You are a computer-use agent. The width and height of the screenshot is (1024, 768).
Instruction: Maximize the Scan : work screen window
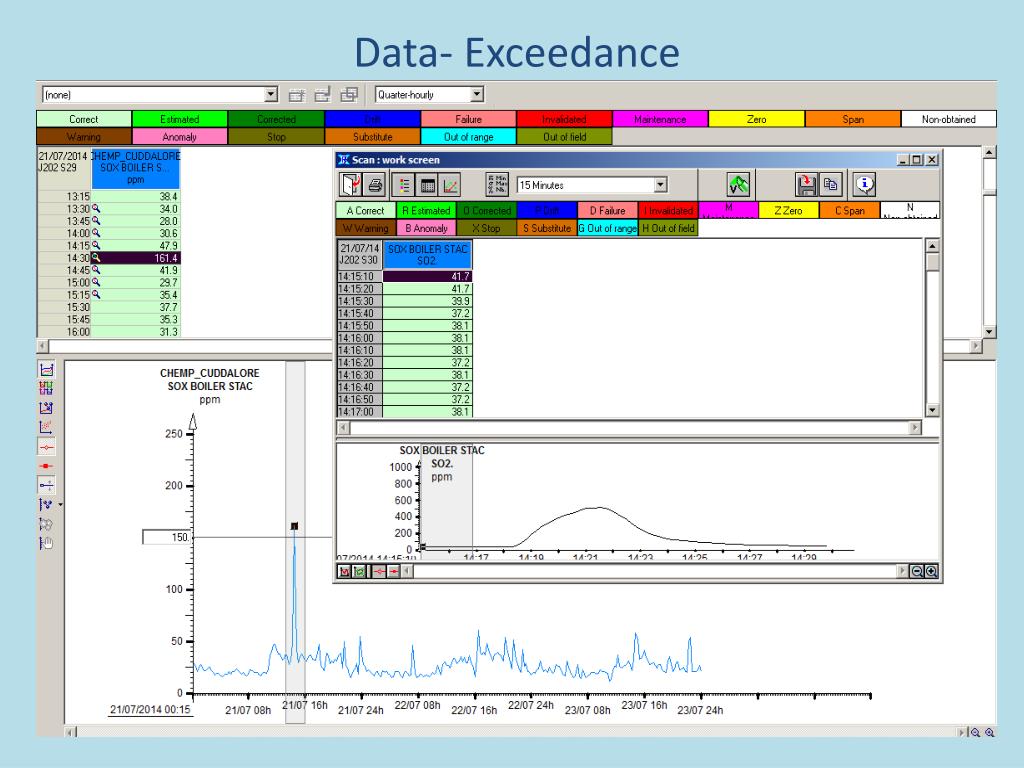pyautogui.click(x=917, y=159)
